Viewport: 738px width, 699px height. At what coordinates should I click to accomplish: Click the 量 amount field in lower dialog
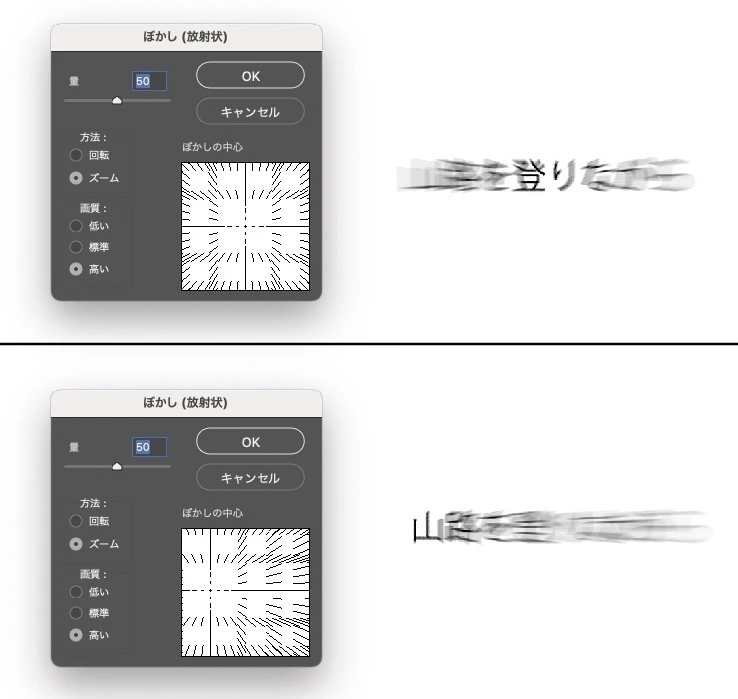(149, 447)
